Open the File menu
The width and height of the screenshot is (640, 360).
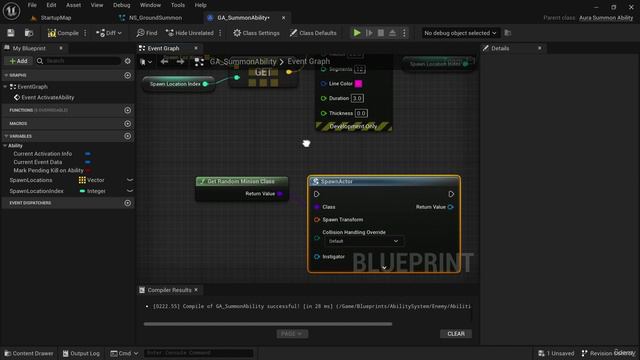pos(32,5)
